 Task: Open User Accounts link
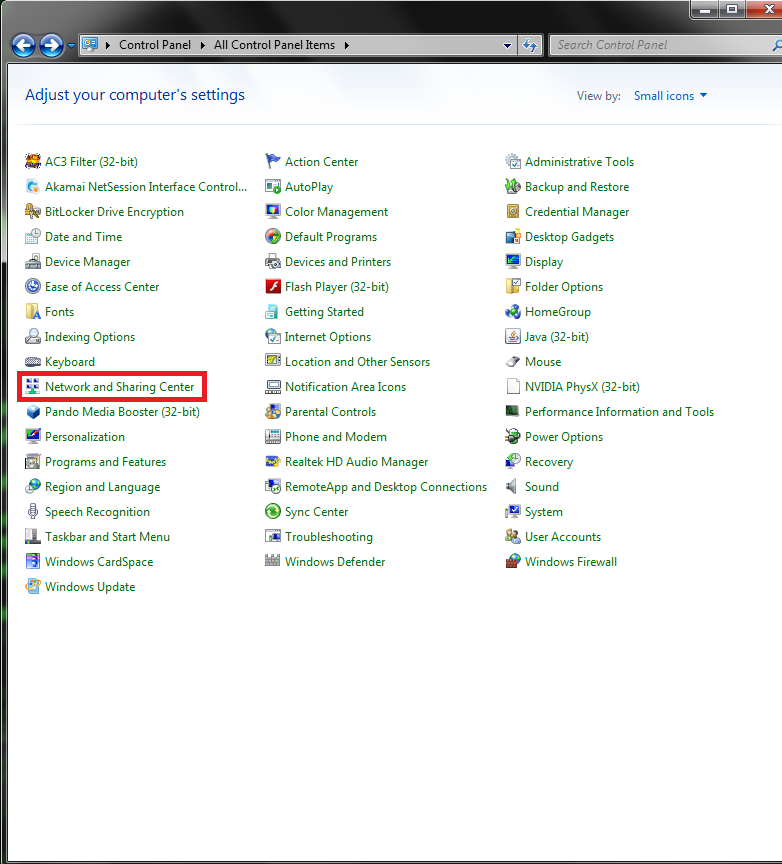[x=563, y=537]
